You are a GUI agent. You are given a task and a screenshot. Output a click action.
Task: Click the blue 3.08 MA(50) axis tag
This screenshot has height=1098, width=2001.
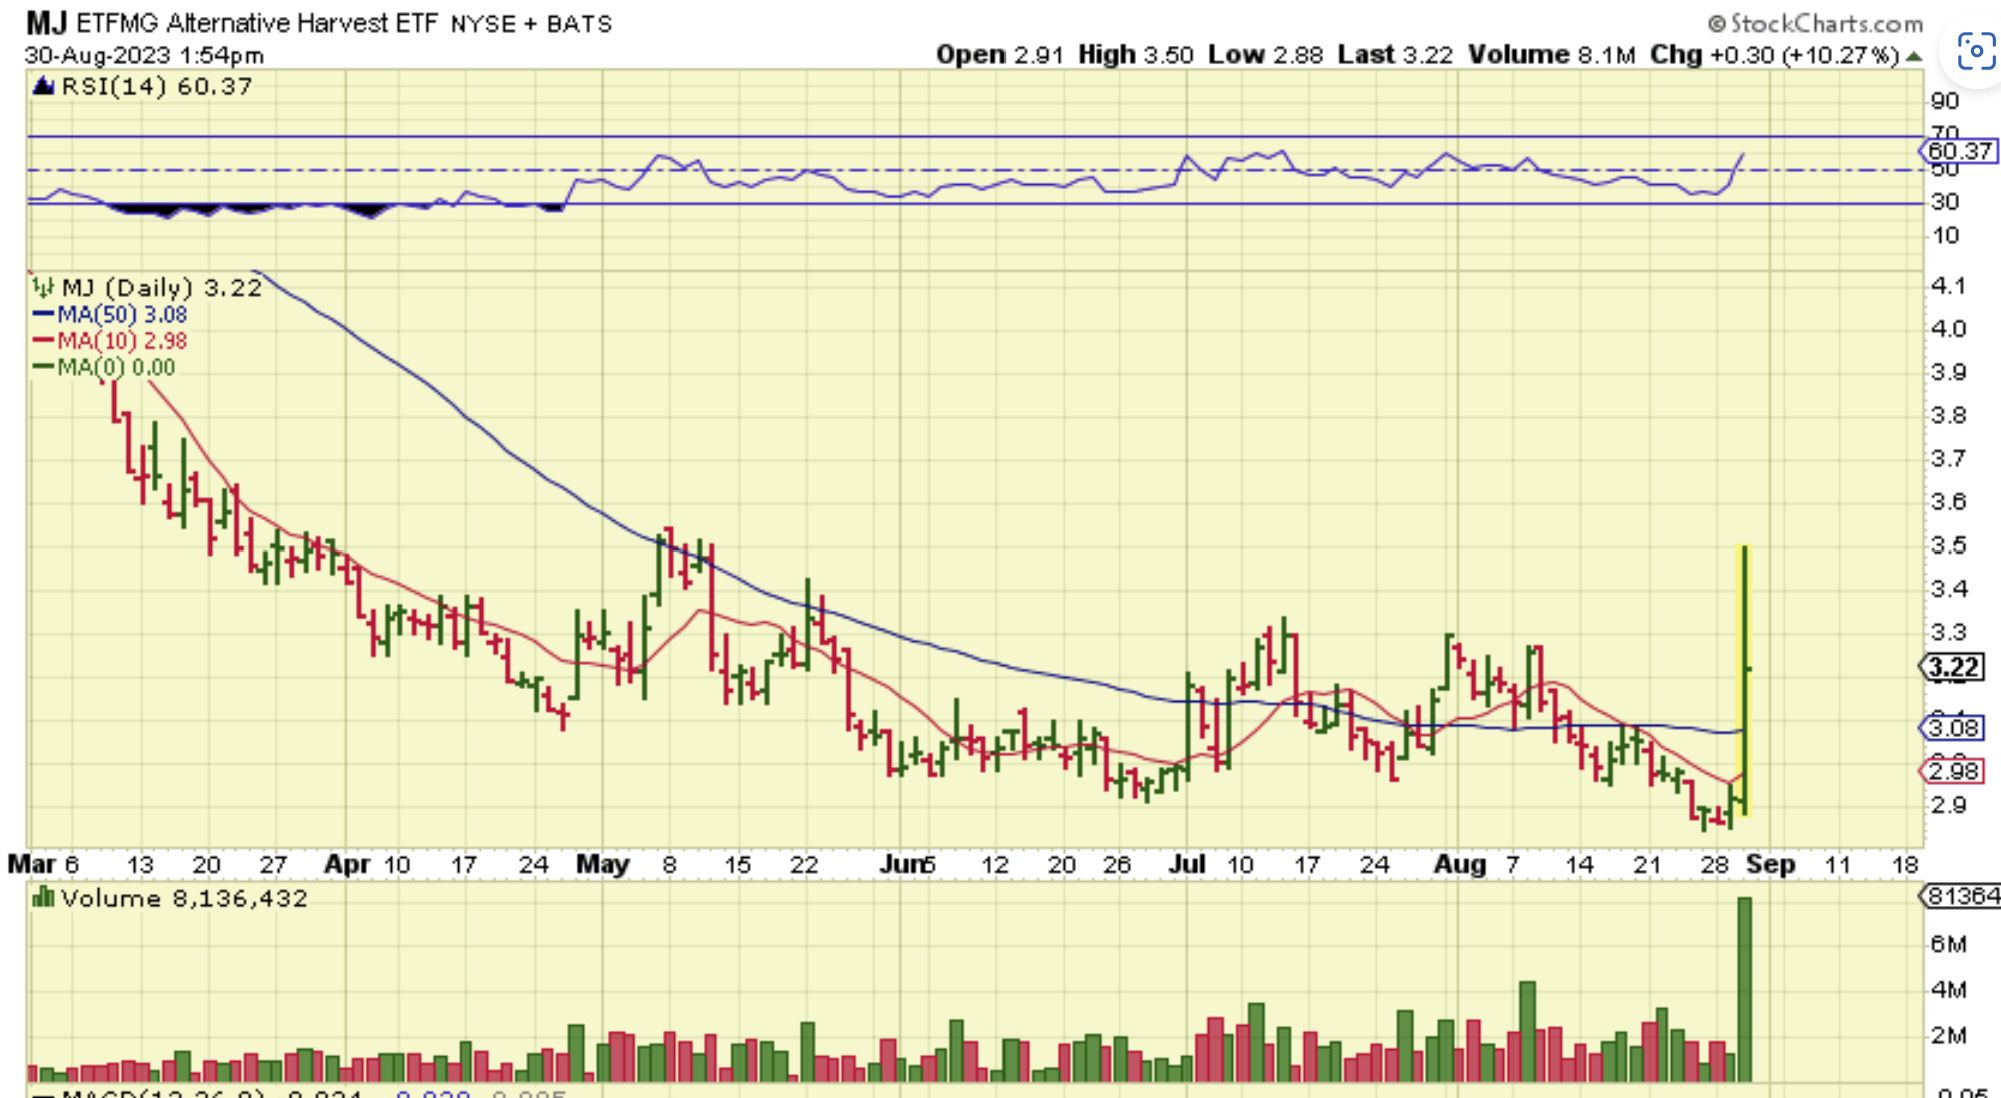[1953, 728]
